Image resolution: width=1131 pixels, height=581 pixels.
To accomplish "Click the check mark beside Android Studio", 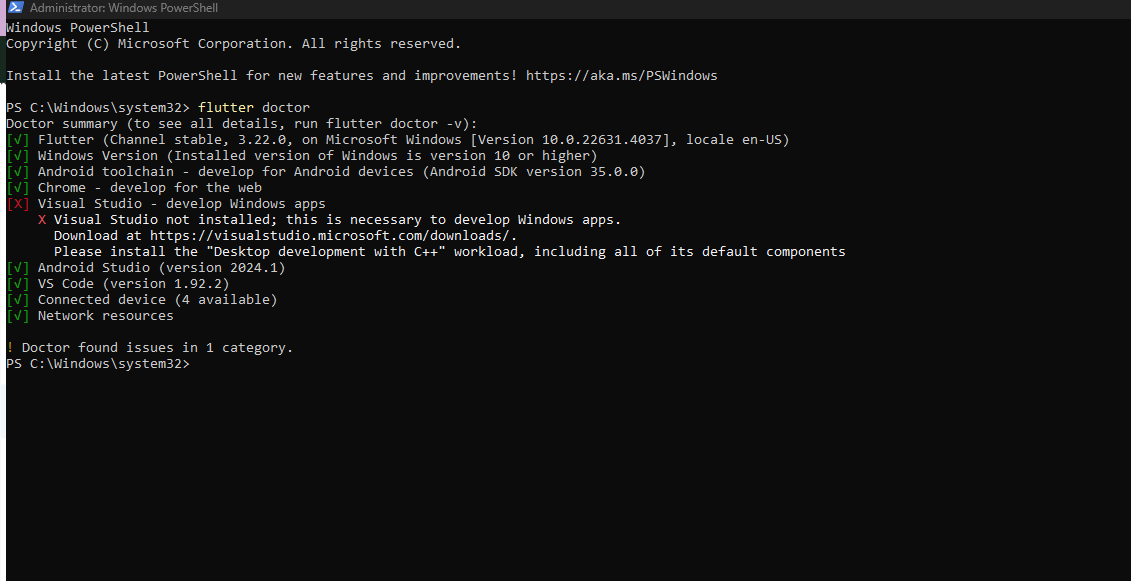I will 18,268.
